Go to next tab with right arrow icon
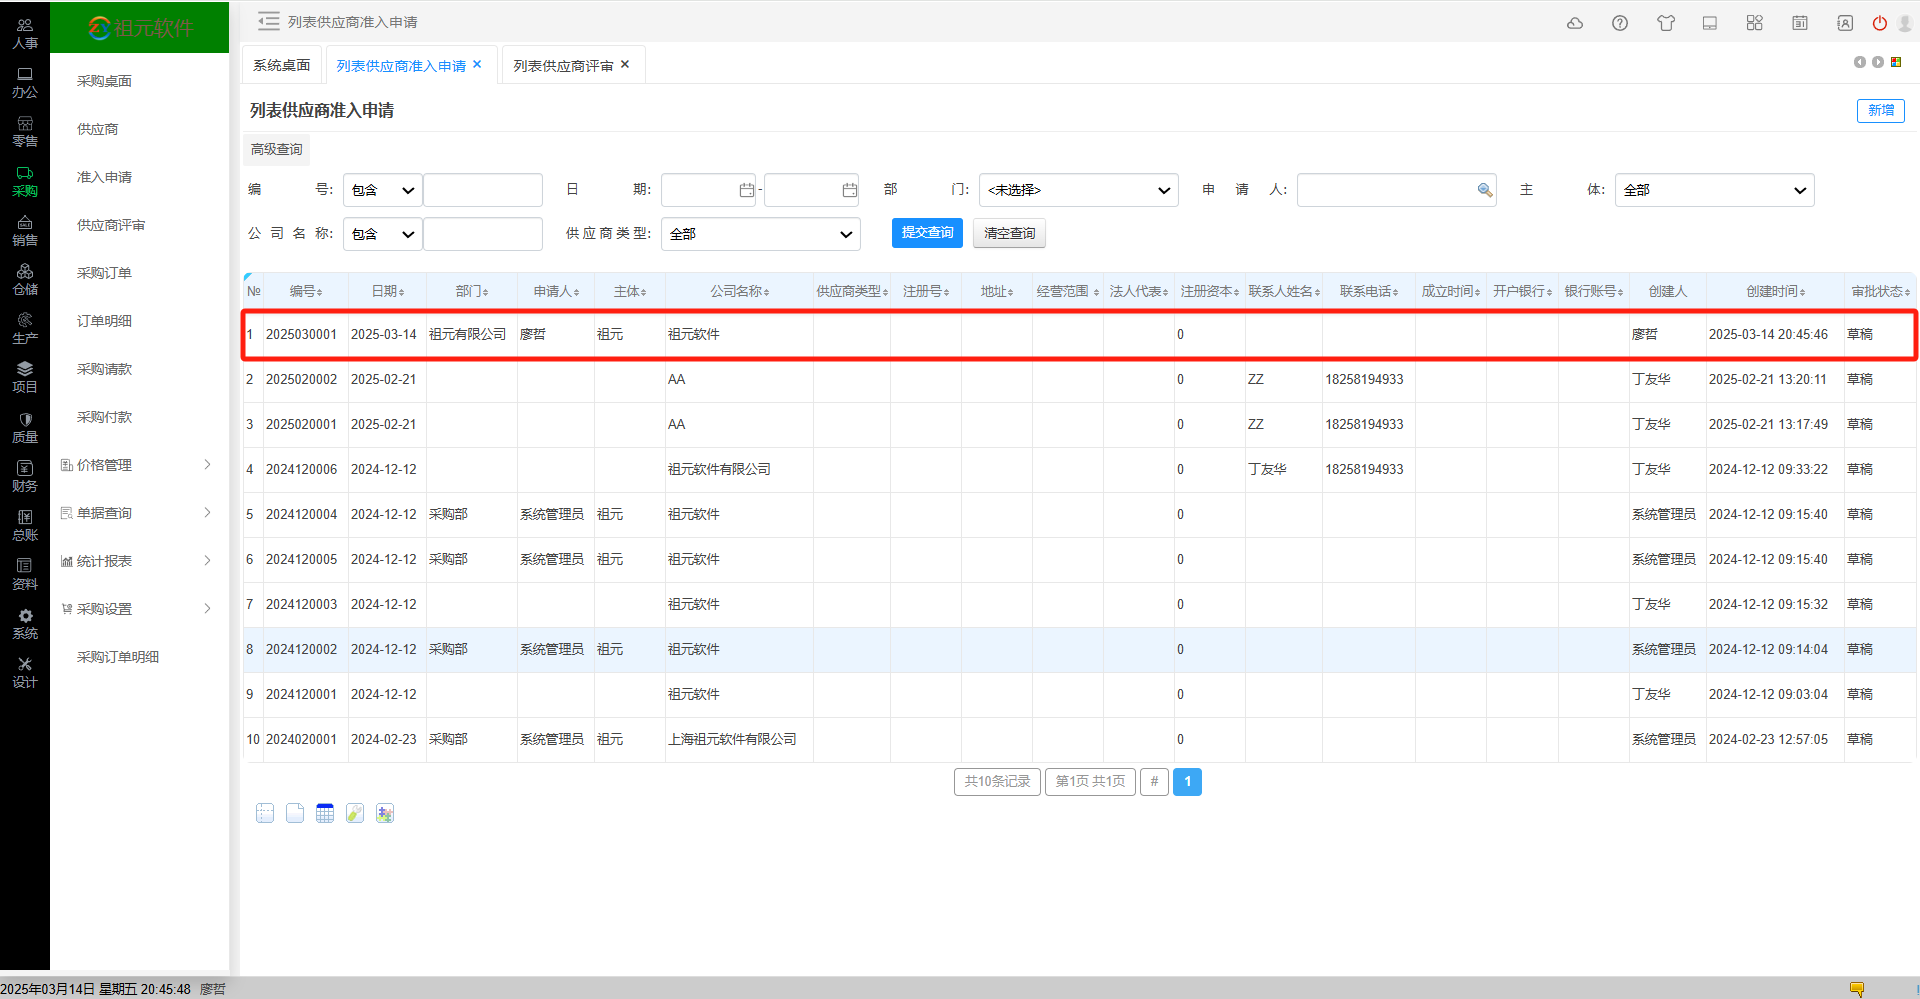1920x999 pixels. click(x=1878, y=62)
